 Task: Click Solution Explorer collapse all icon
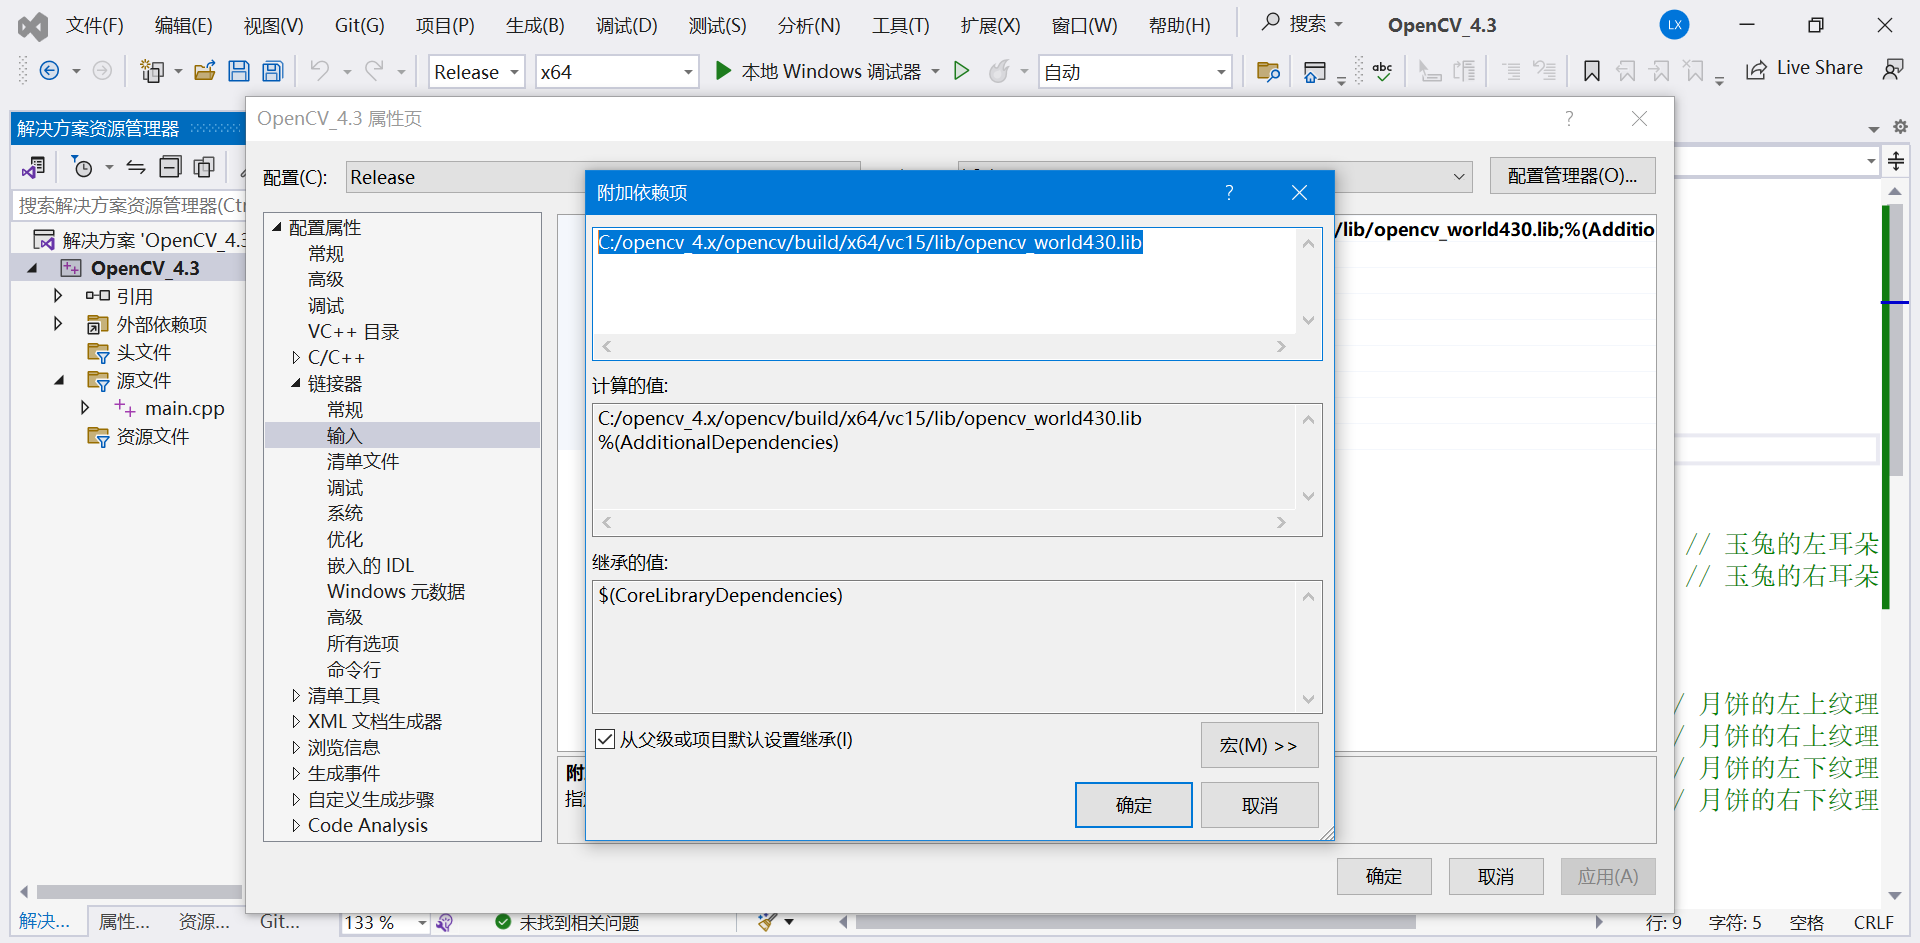tap(171, 167)
